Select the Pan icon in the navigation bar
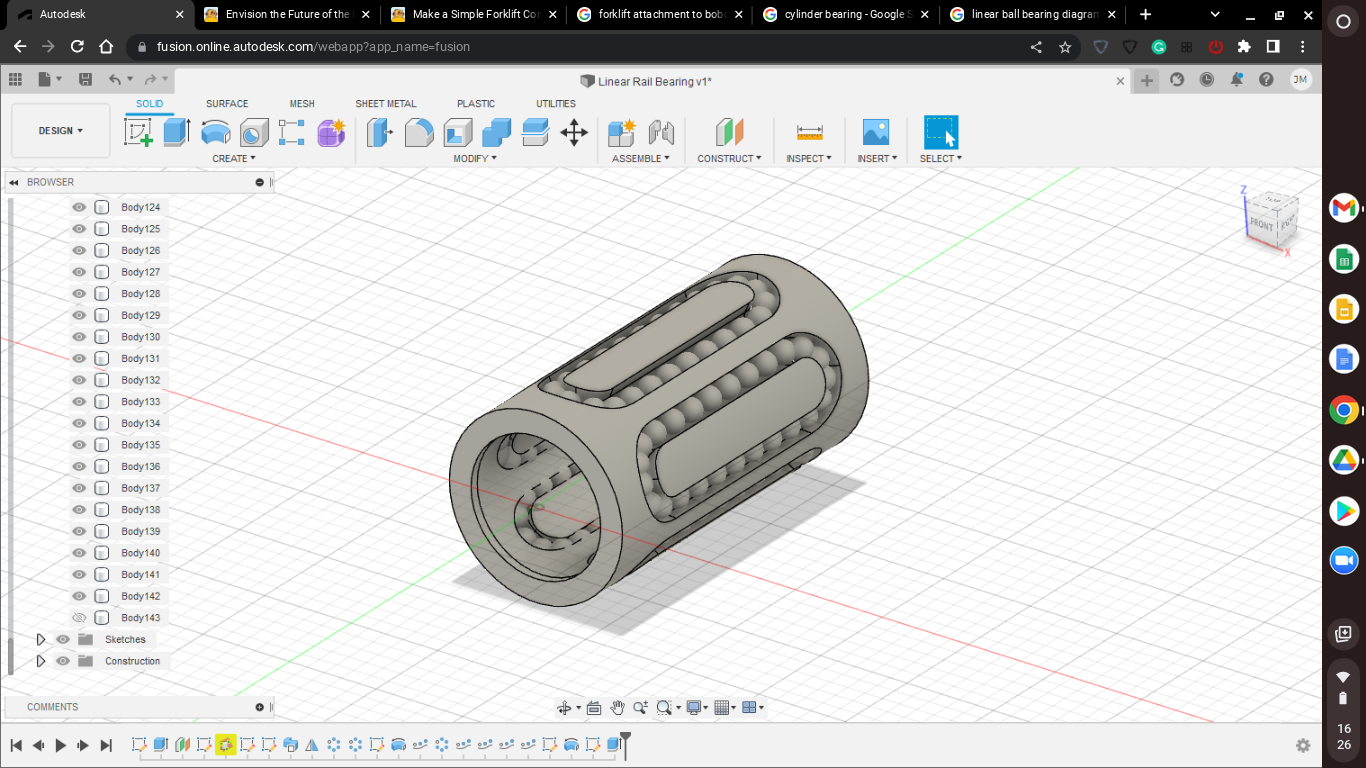 [x=617, y=707]
